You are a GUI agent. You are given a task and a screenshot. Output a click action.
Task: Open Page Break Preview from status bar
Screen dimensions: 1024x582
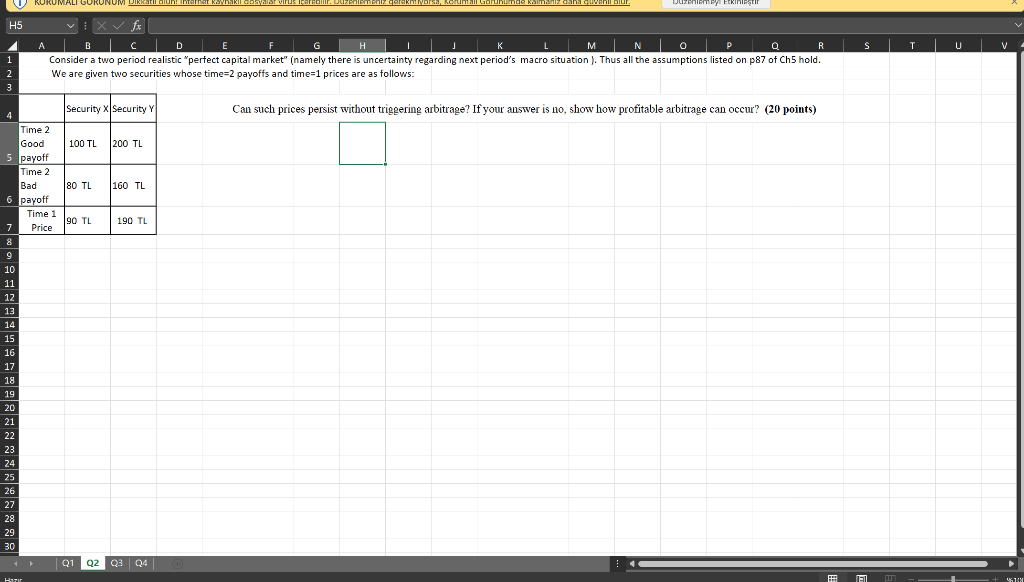pyautogui.click(x=889, y=577)
